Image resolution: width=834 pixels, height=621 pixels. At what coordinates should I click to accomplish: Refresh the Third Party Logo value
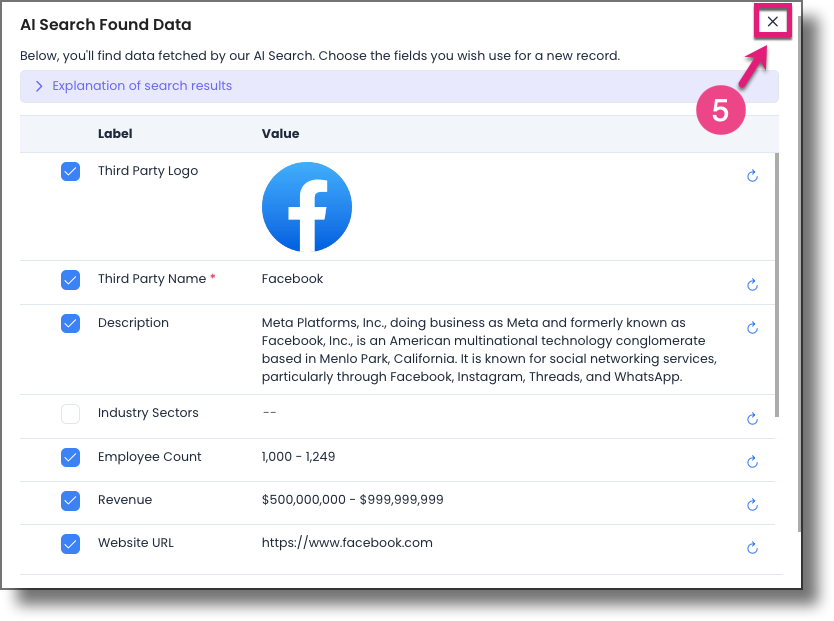pyautogui.click(x=752, y=174)
